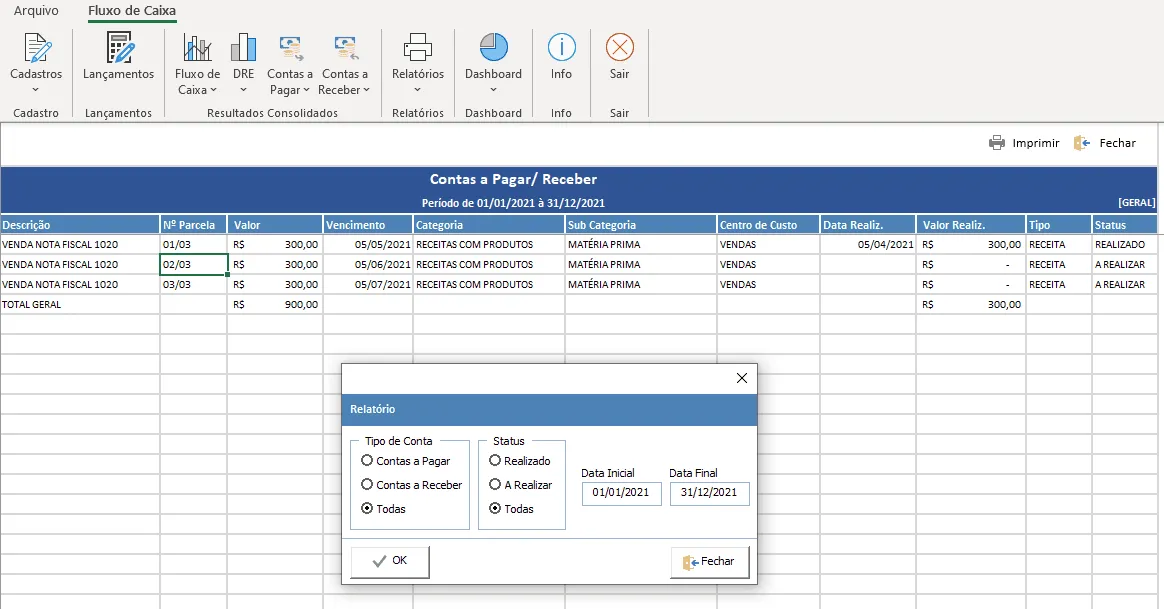This screenshot has height=609, width=1164.
Task: Confirm the report with the OK button
Action: (390, 561)
